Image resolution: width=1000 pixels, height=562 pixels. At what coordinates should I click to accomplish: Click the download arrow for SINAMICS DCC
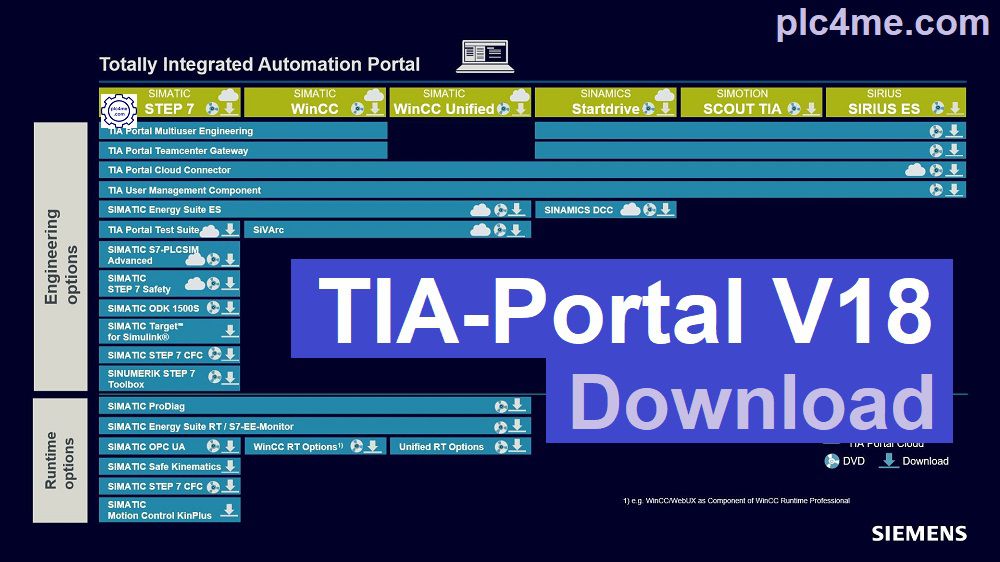click(667, 210)
